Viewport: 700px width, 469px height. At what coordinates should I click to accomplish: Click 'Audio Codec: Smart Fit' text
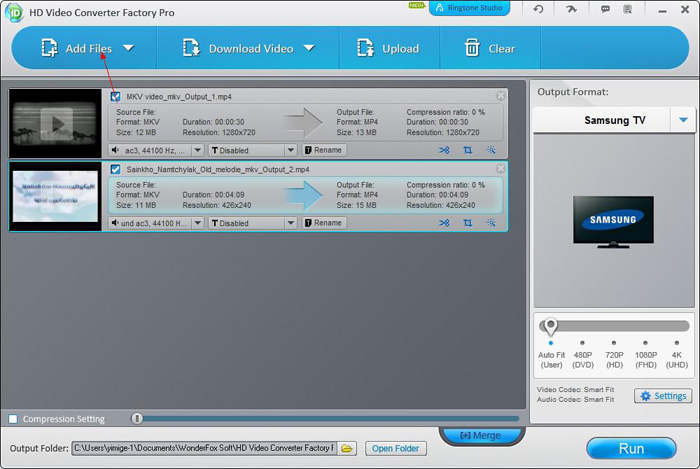[575, 399]
